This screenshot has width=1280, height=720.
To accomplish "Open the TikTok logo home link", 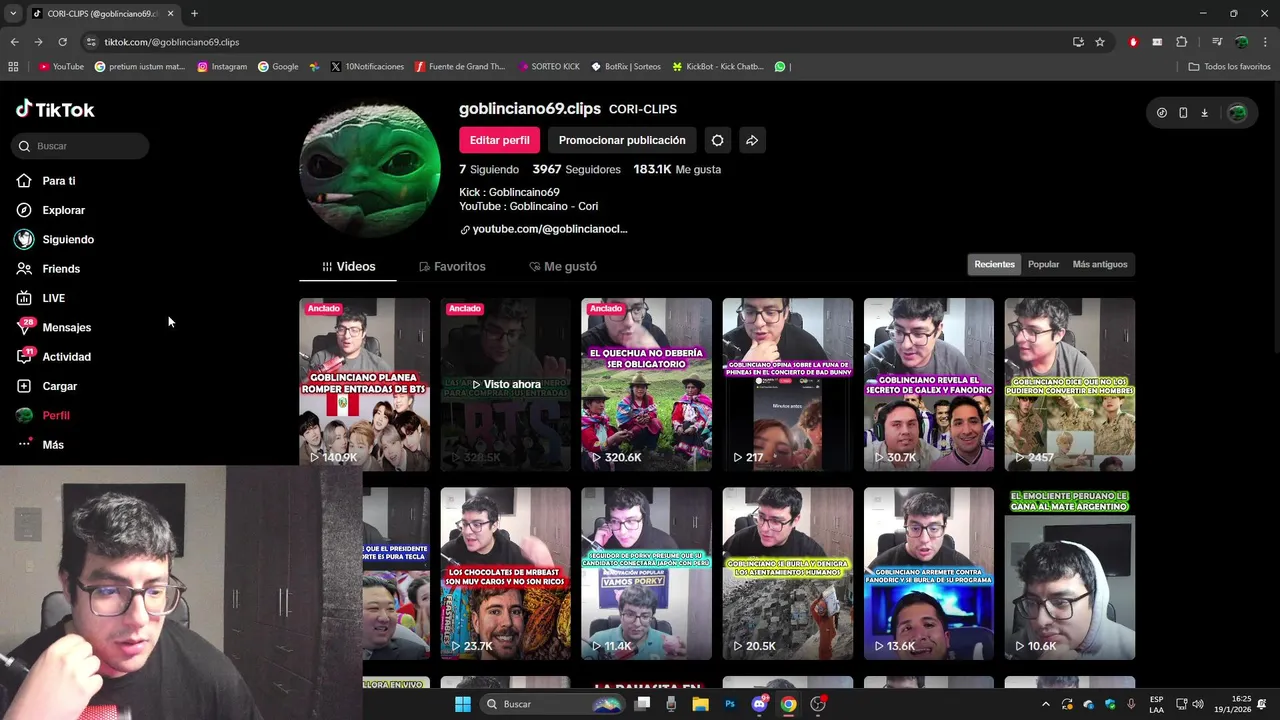I will (55, 109).
